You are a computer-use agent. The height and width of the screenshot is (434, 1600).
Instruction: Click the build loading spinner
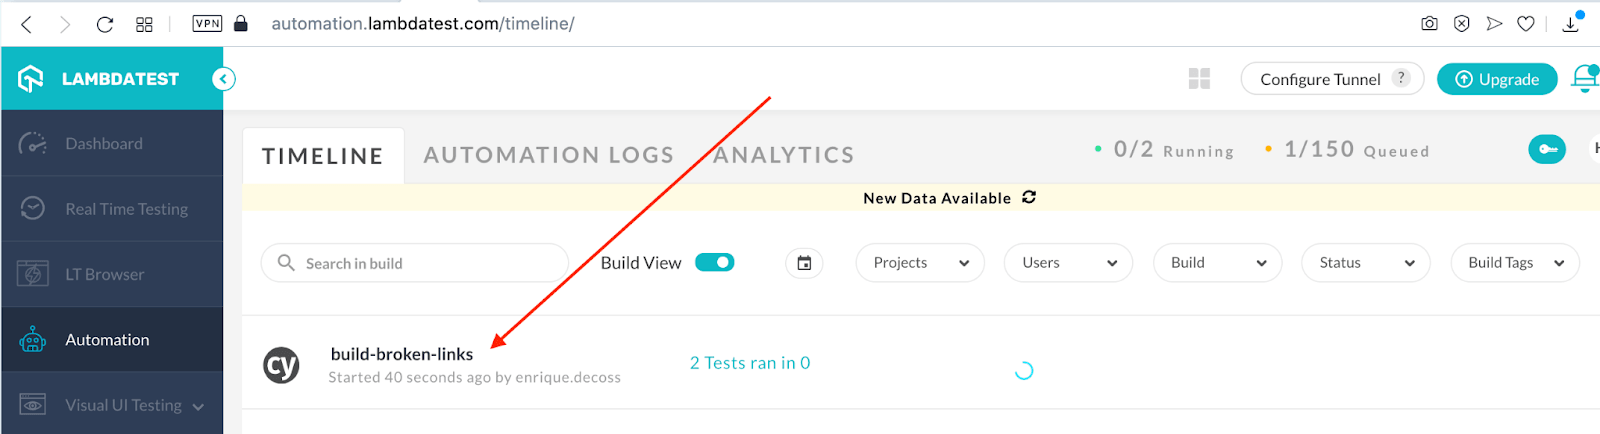coord(1024,371)
